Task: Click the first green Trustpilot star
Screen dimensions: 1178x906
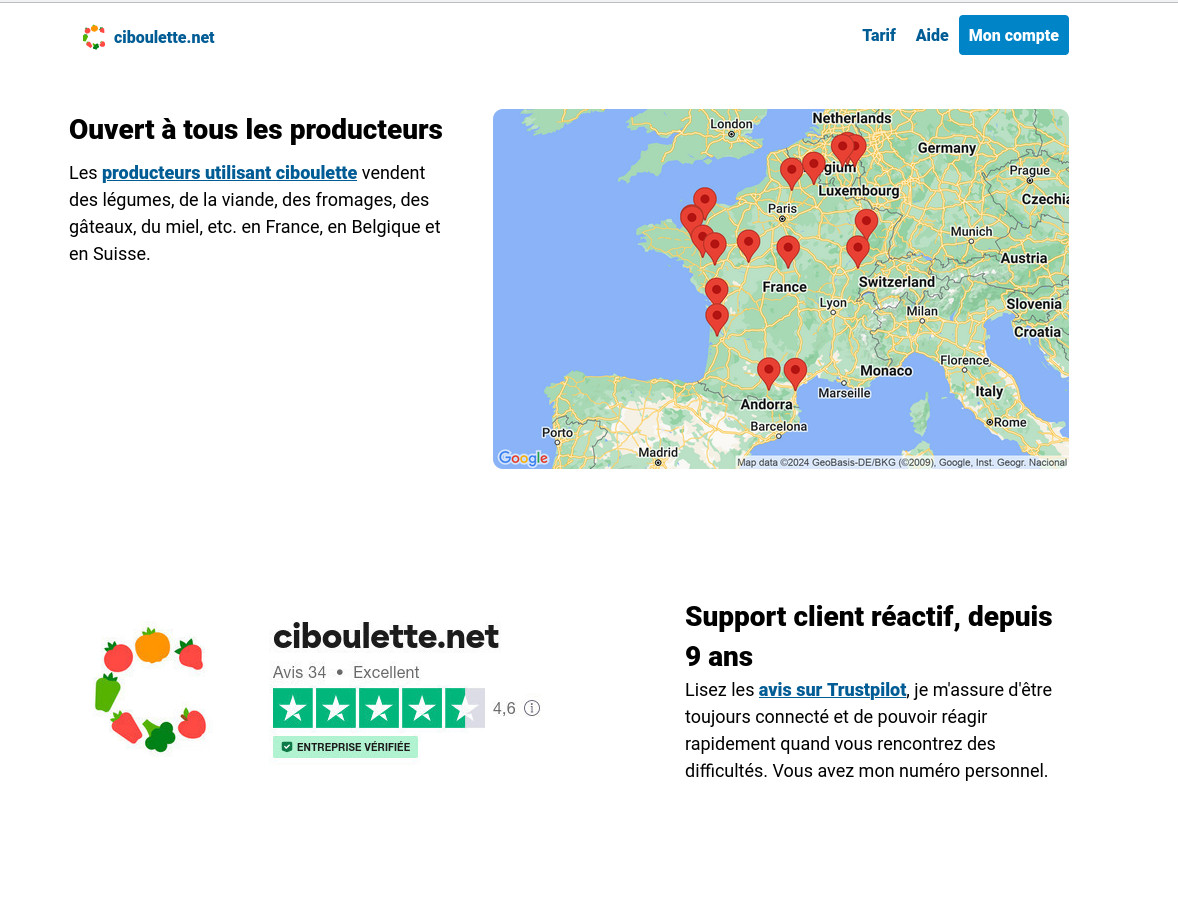Action: tap(293, 708)
